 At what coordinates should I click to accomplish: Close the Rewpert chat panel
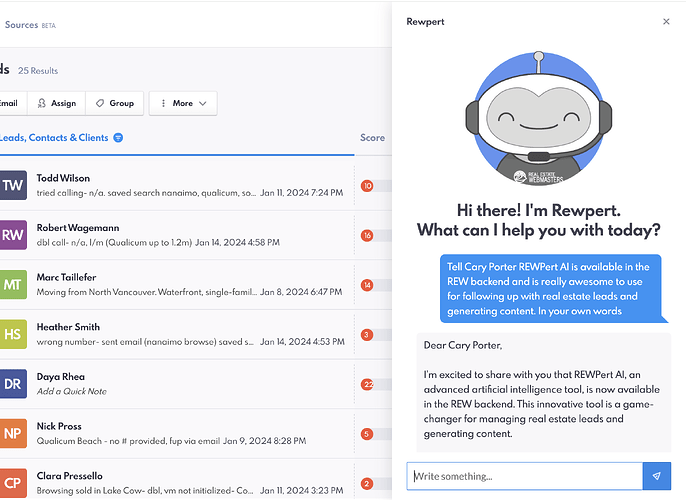point(666,21)
